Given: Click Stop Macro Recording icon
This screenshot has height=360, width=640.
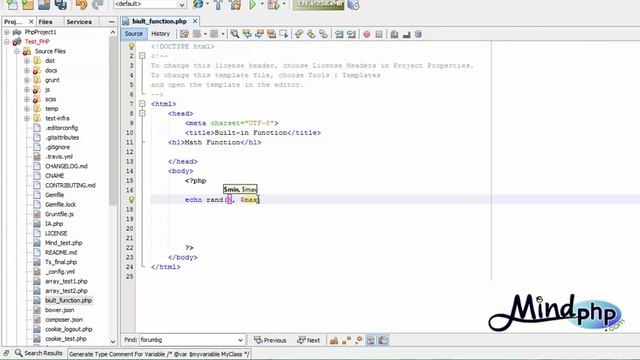Looking at the screenshot, I should coord(379,34).
